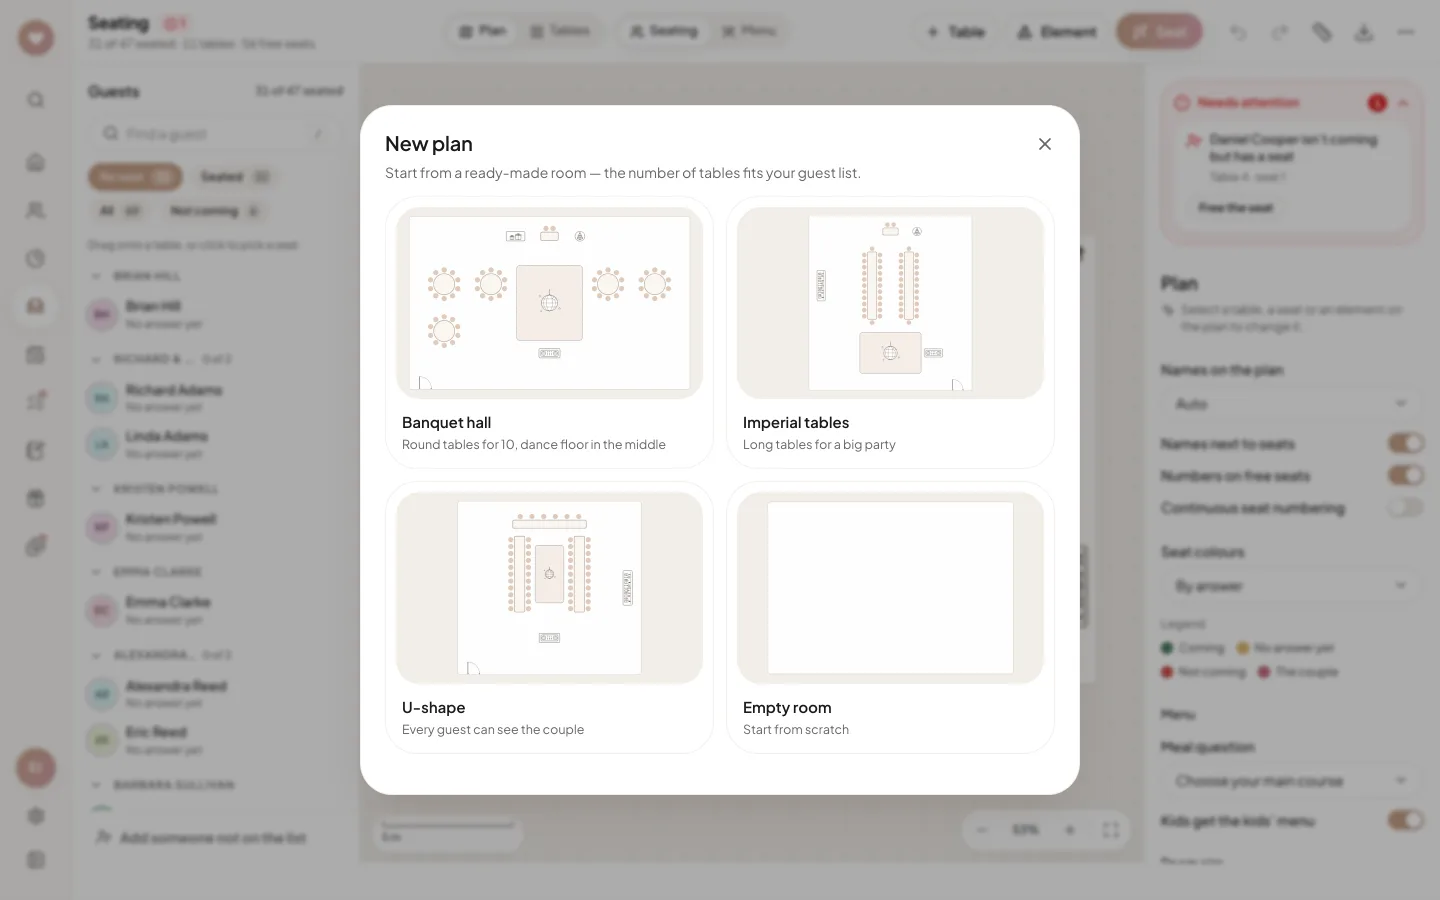The width and height of the screenshot is (1440, 900).
Task: Disable Numbers on free seats switch
Action: click(1405, 475)
